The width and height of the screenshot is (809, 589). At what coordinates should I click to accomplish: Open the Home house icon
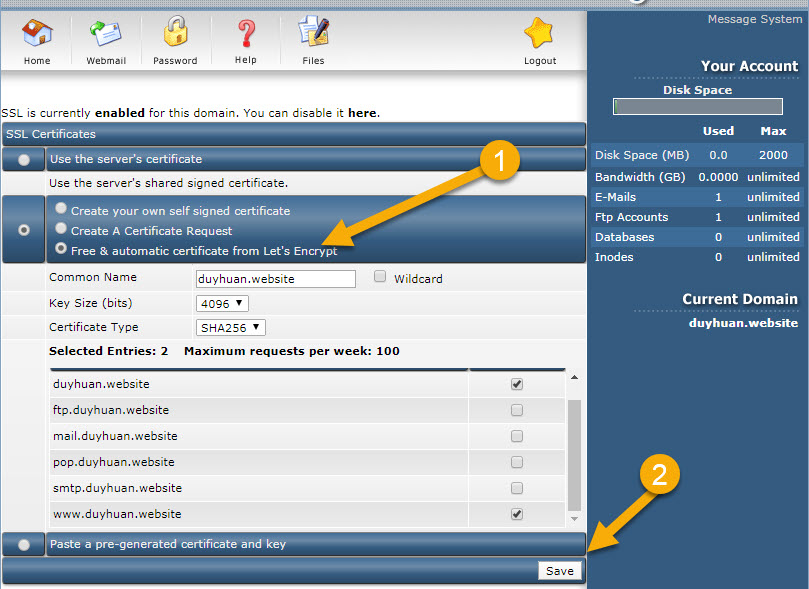coord(37,35)
